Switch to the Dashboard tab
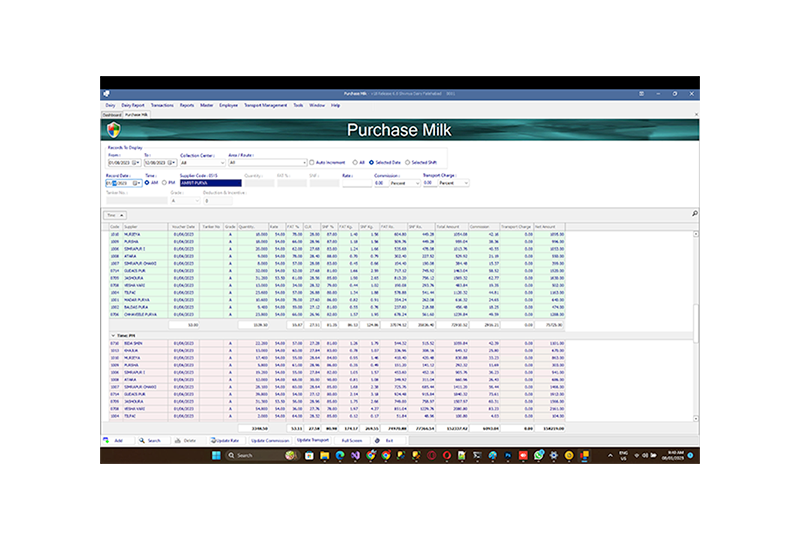Viewport: 800px width, 541px height. [x=110, y=115]
